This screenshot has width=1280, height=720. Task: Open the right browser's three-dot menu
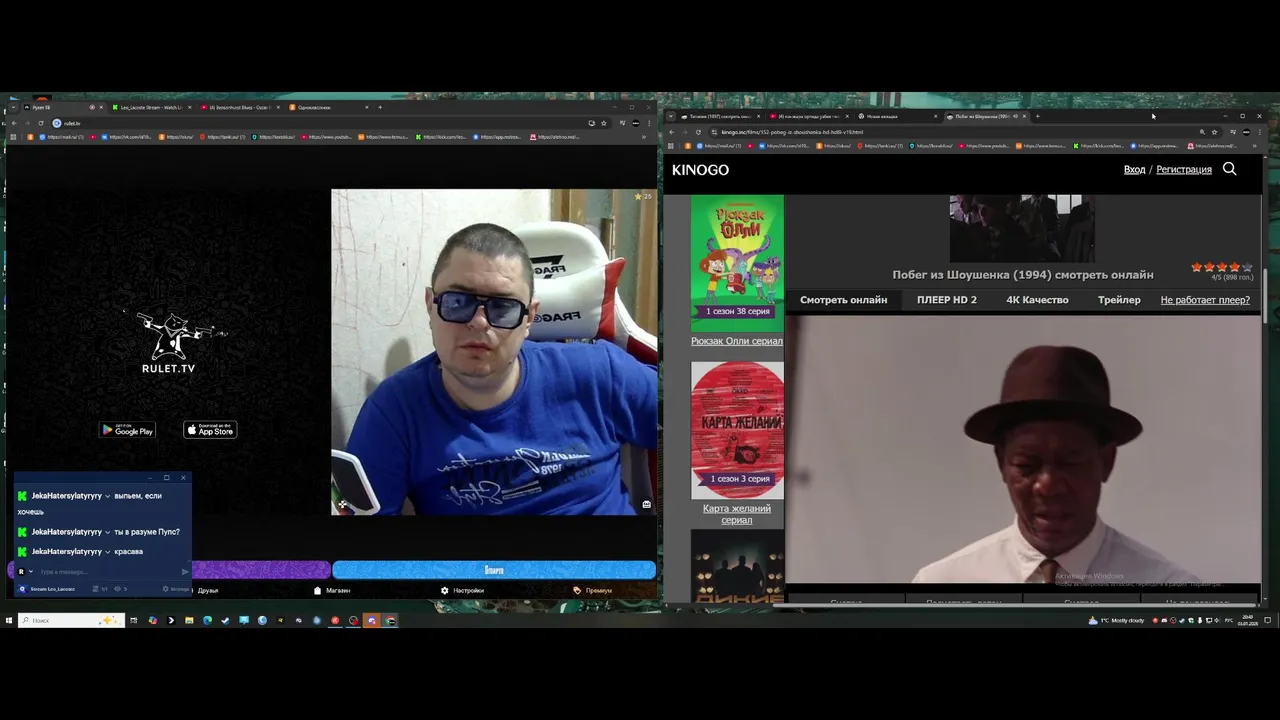pos(1259,132)
